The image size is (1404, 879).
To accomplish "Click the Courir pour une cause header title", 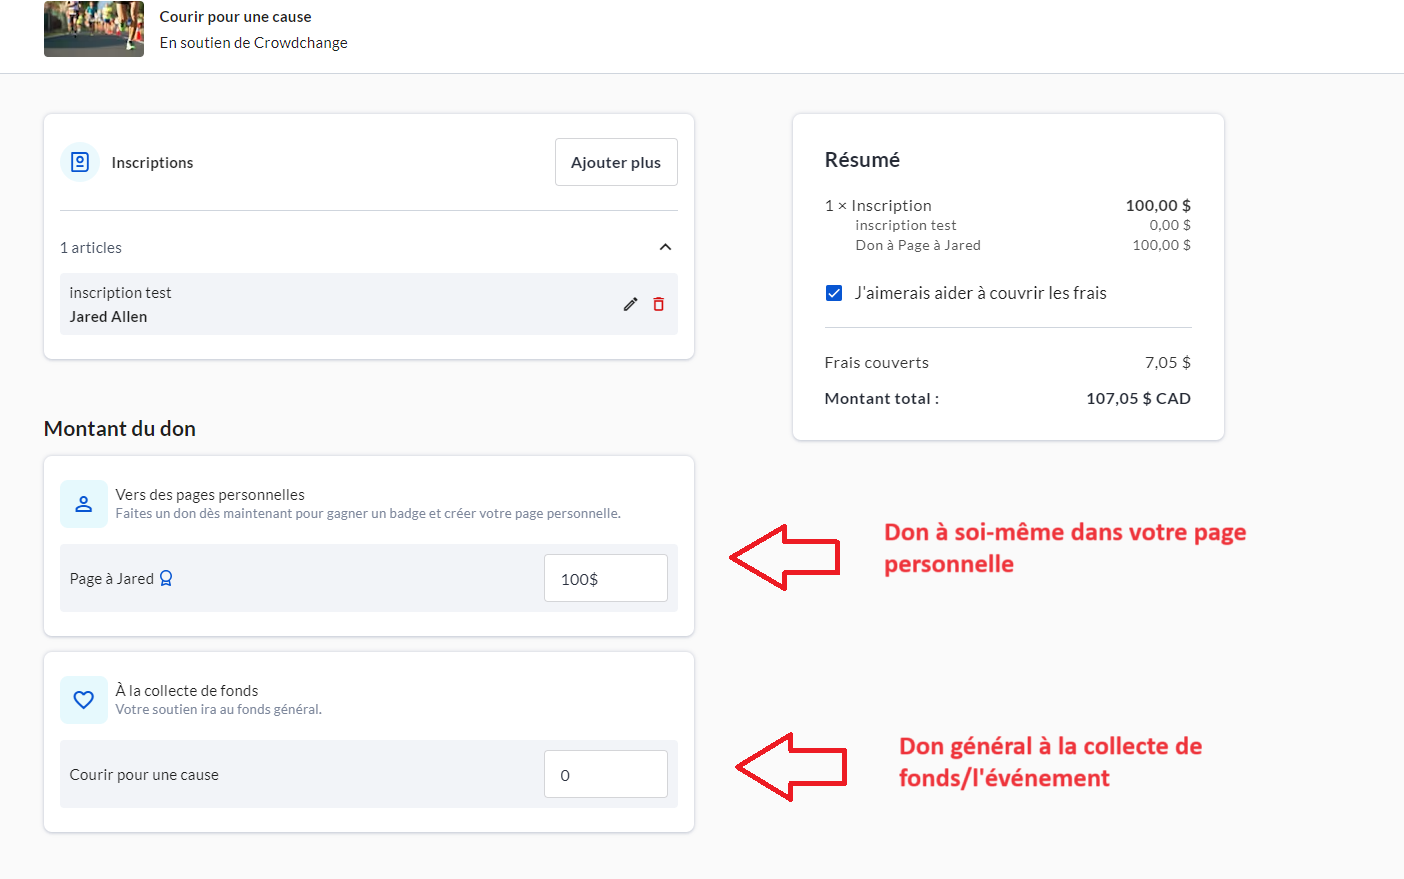I will (x=236, y=17).
